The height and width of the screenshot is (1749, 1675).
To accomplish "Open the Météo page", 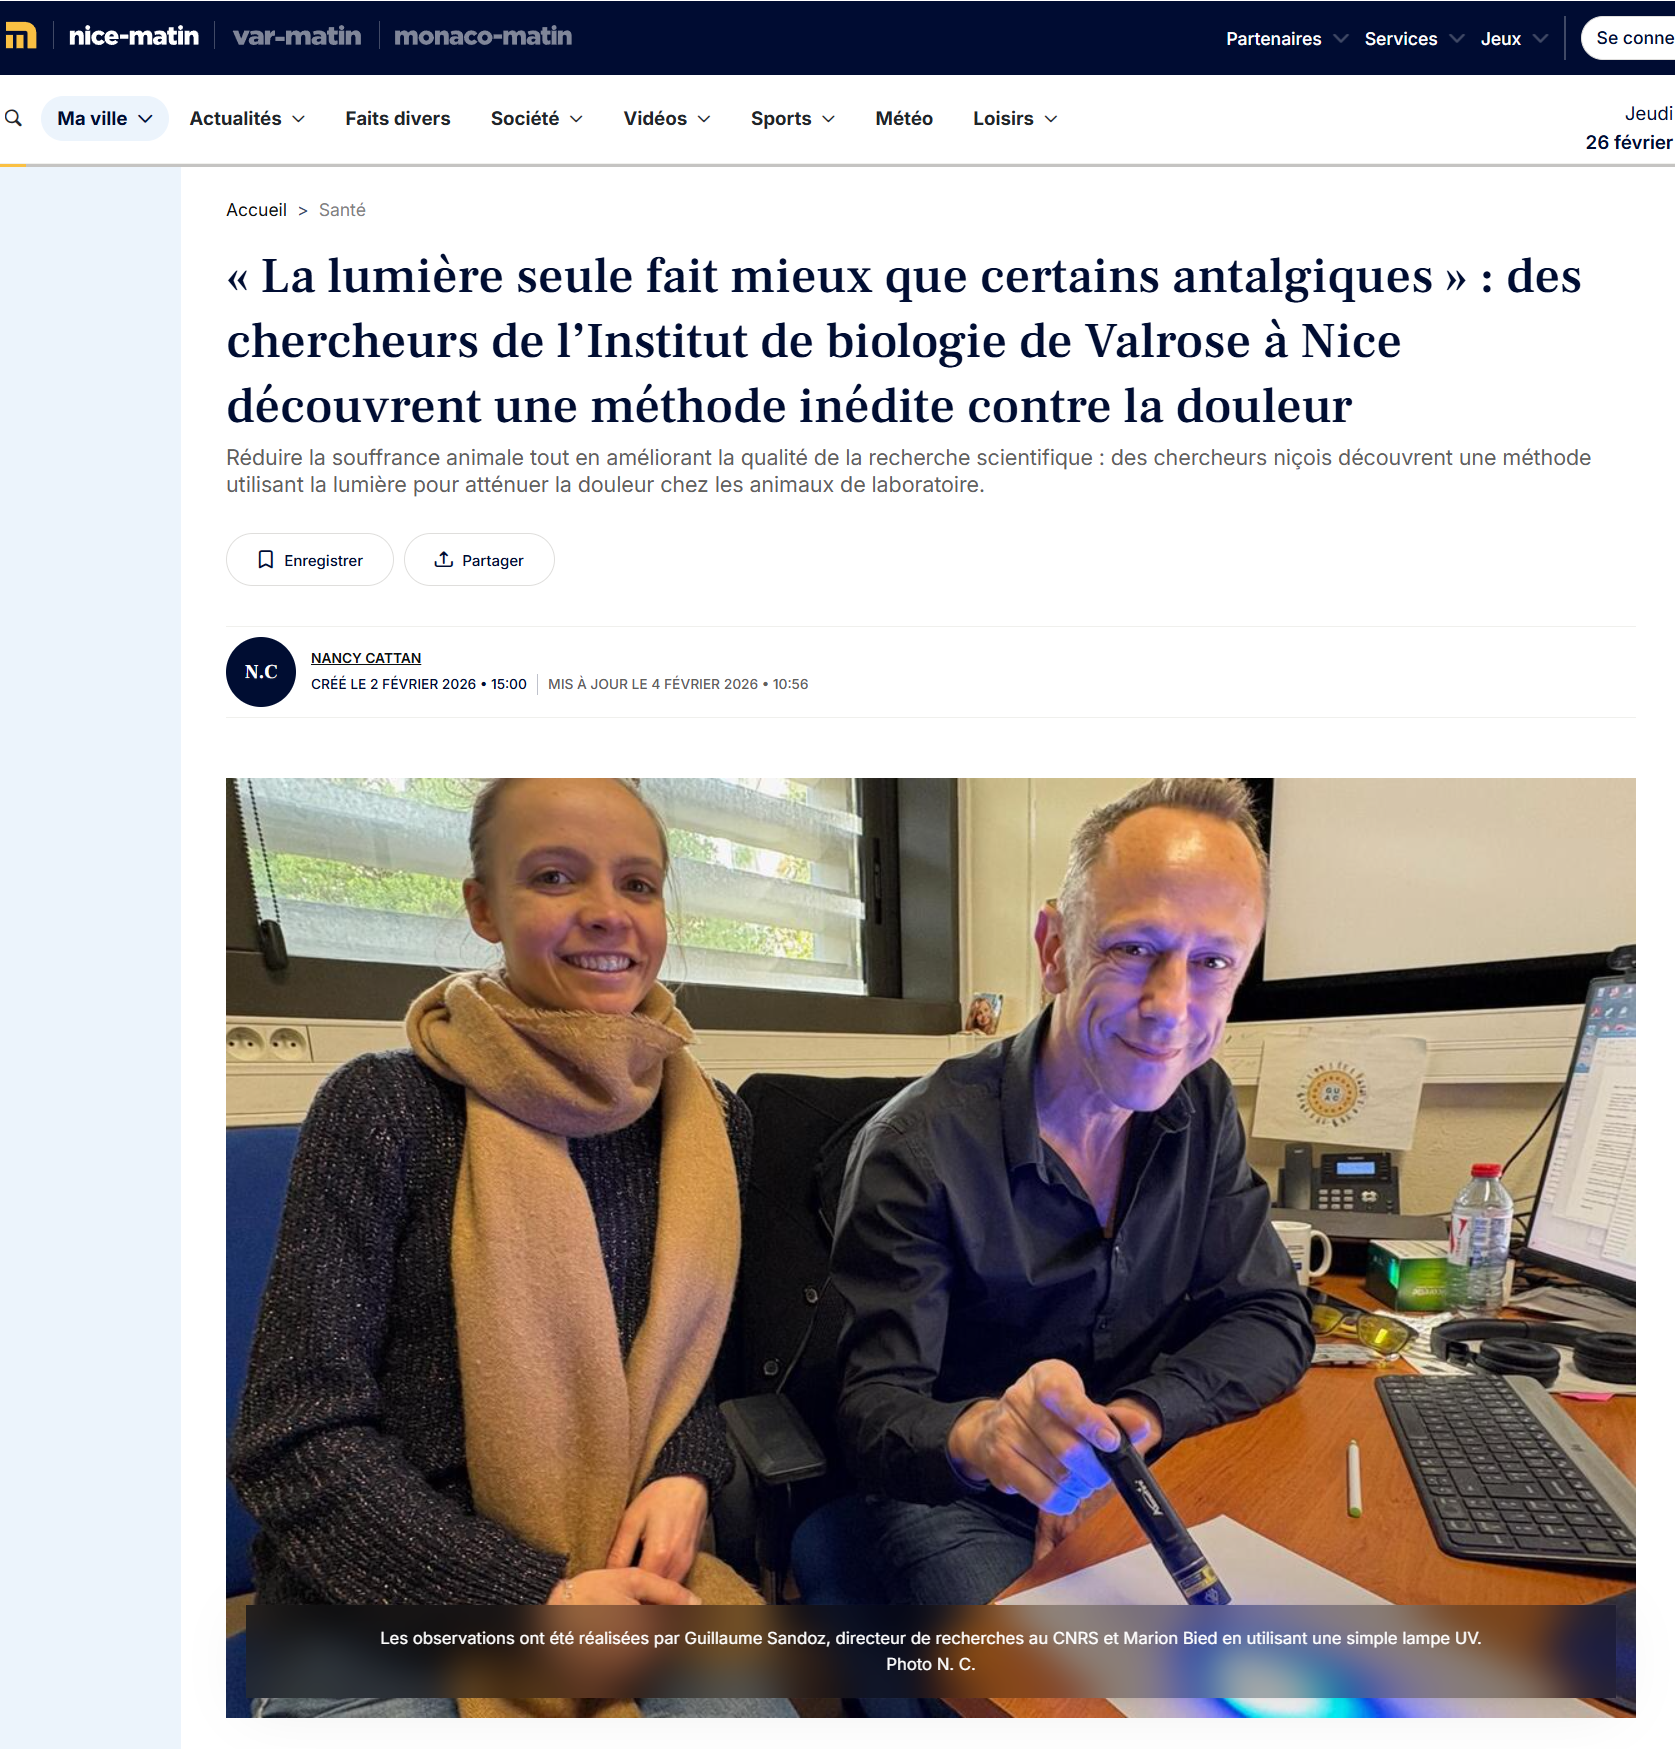I will point(904,118).
